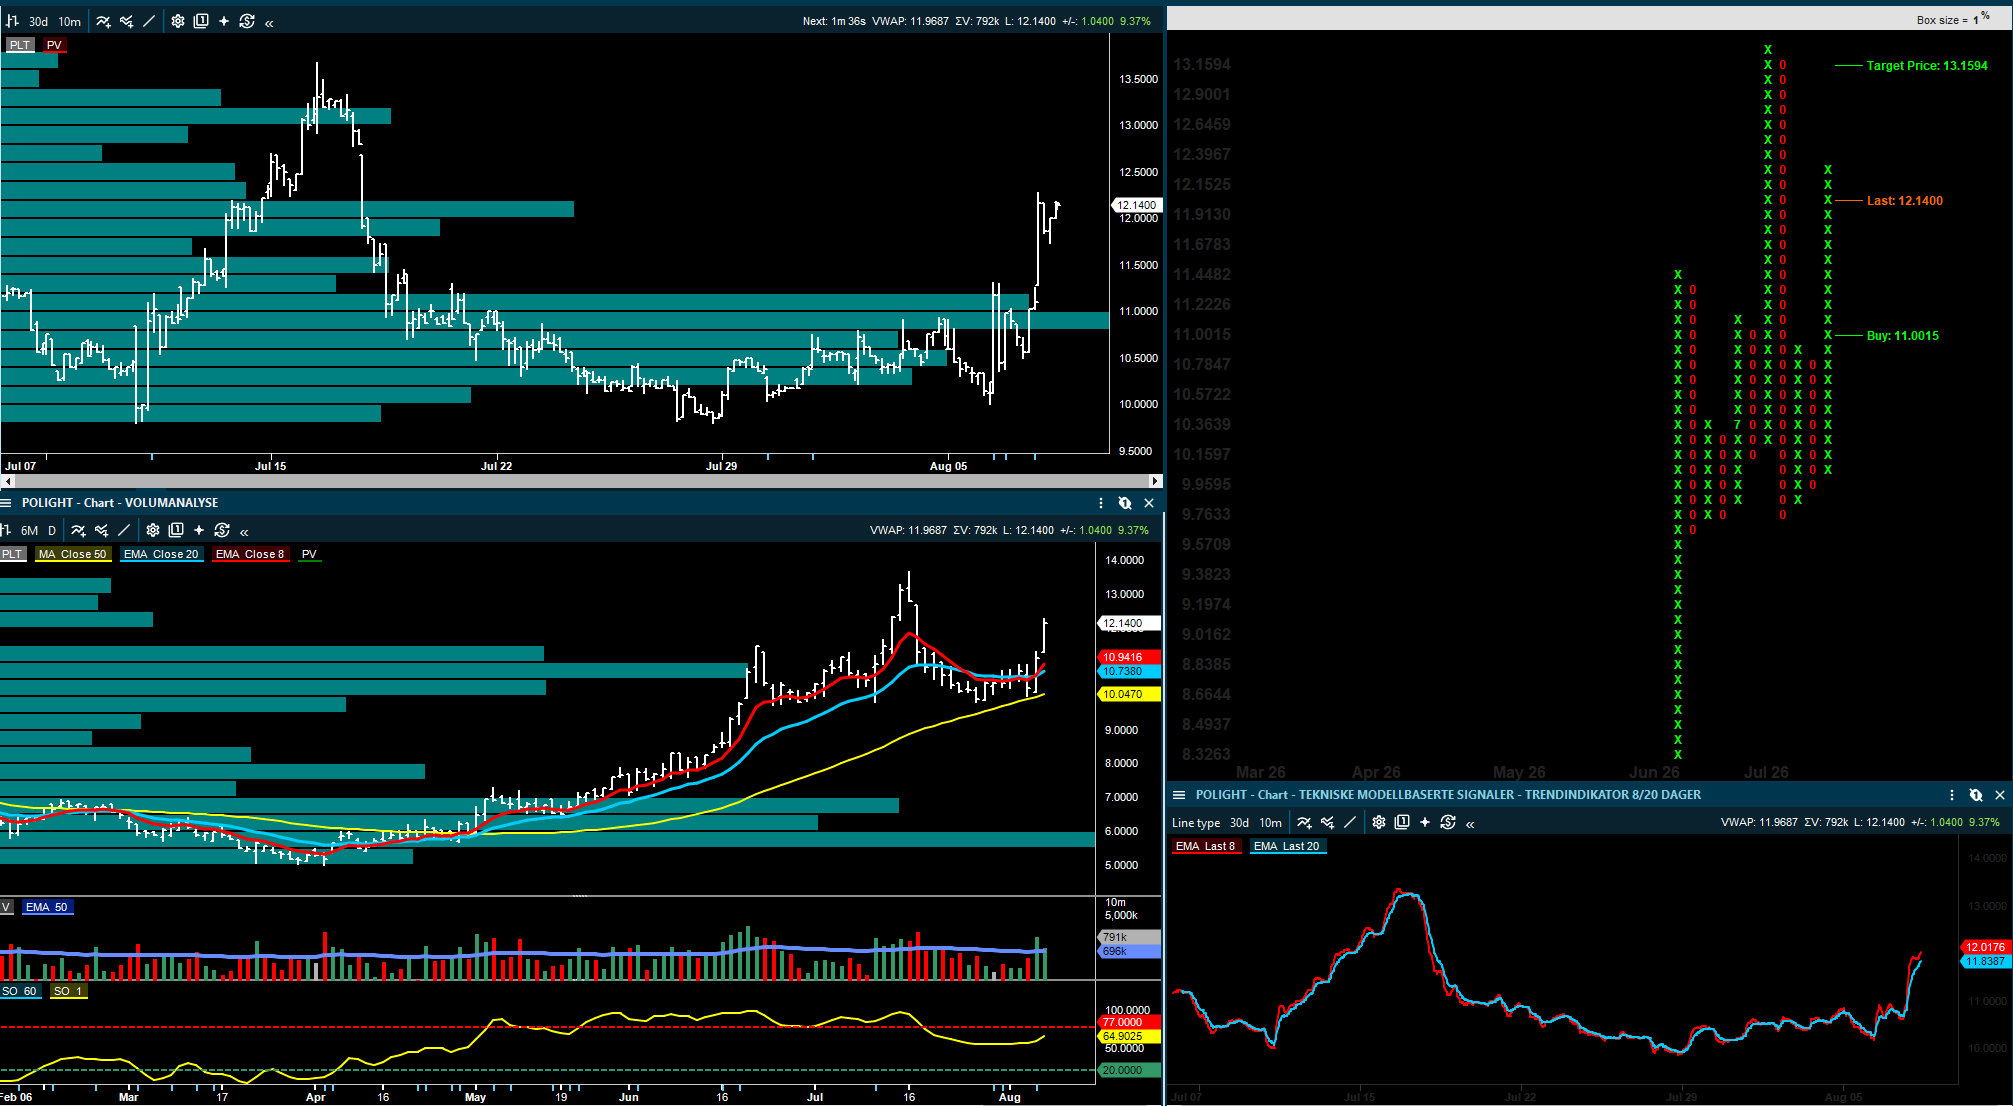Viewport: 2013px width, 1106px height.
Task: Click the symbol link icon in VOLUMANALYSE header
Action: click(x=1125, y=503)
